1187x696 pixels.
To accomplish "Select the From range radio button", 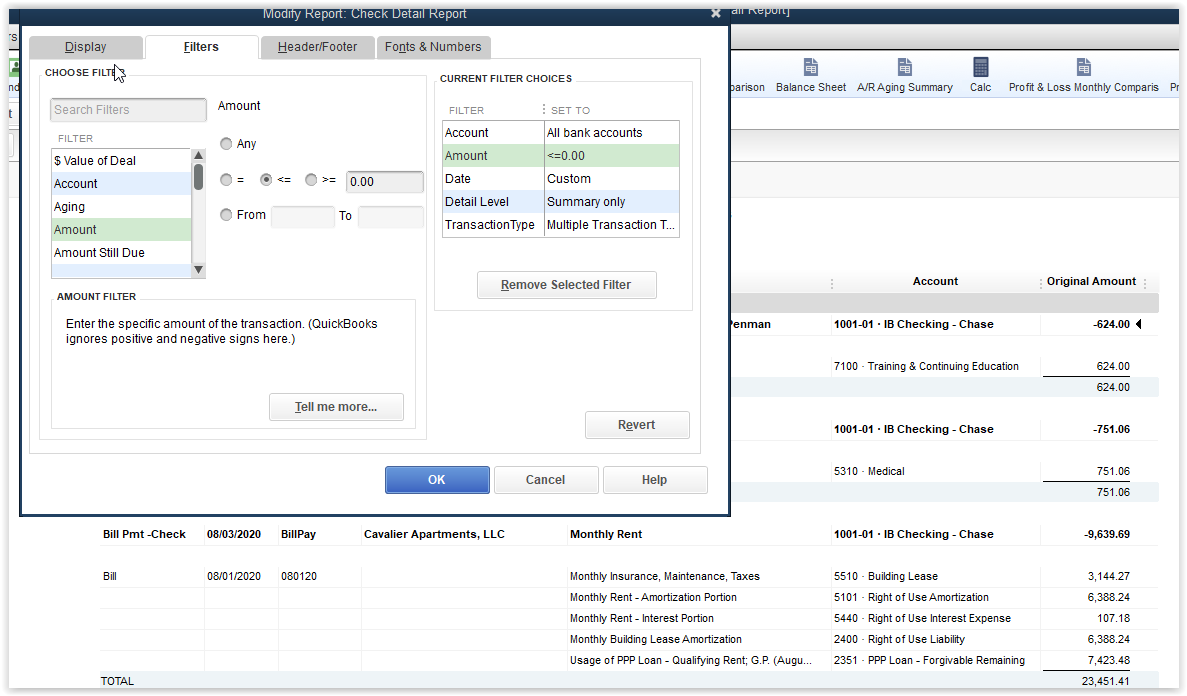I will [x=226, y=214].
